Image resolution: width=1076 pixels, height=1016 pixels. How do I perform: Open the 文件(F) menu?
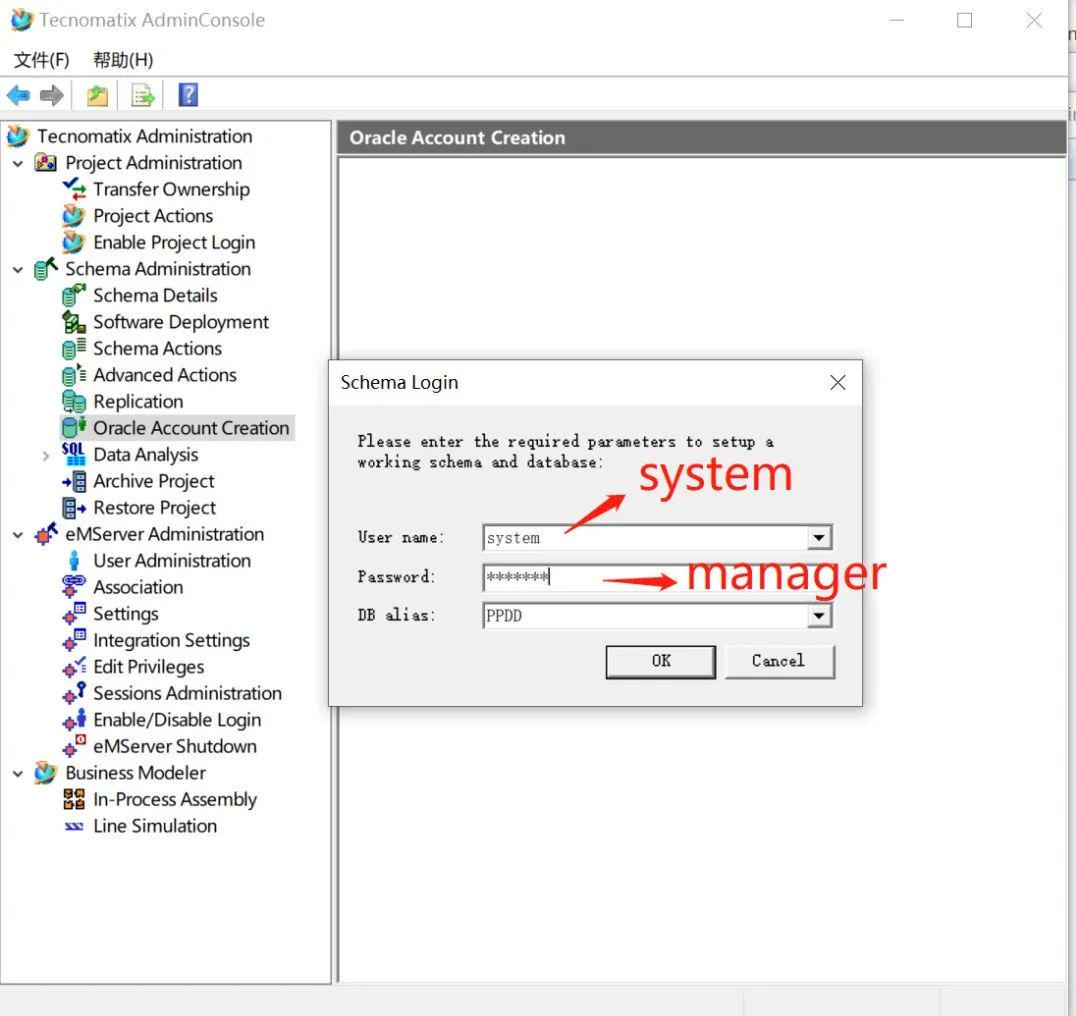coord(41,60)
